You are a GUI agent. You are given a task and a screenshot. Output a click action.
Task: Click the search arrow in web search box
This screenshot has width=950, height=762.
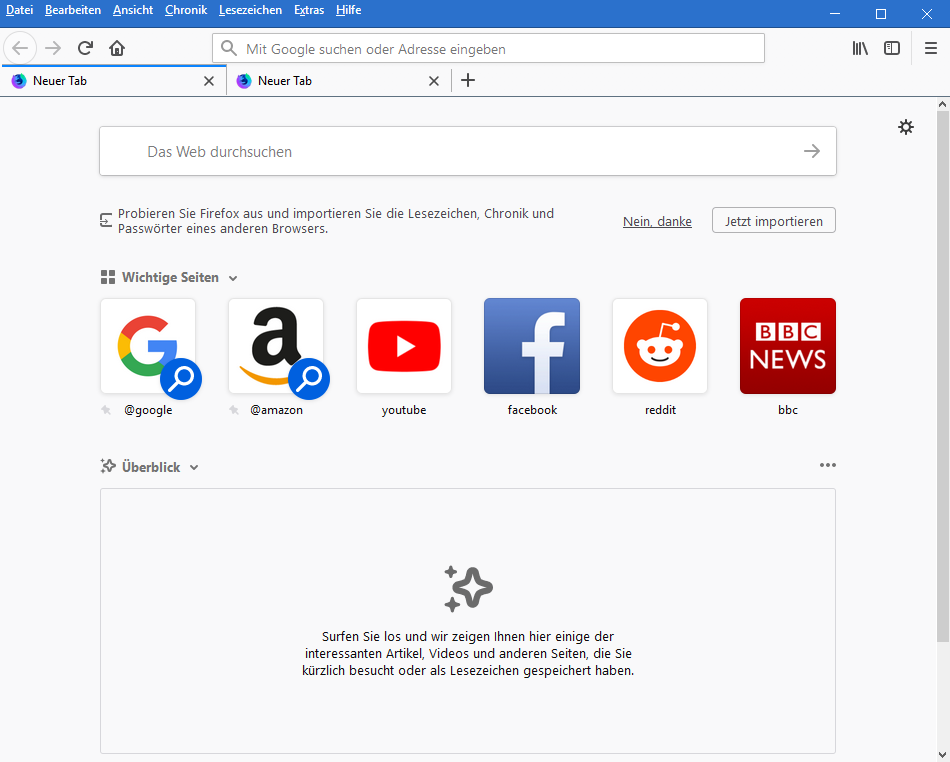[x=812, y=151]
